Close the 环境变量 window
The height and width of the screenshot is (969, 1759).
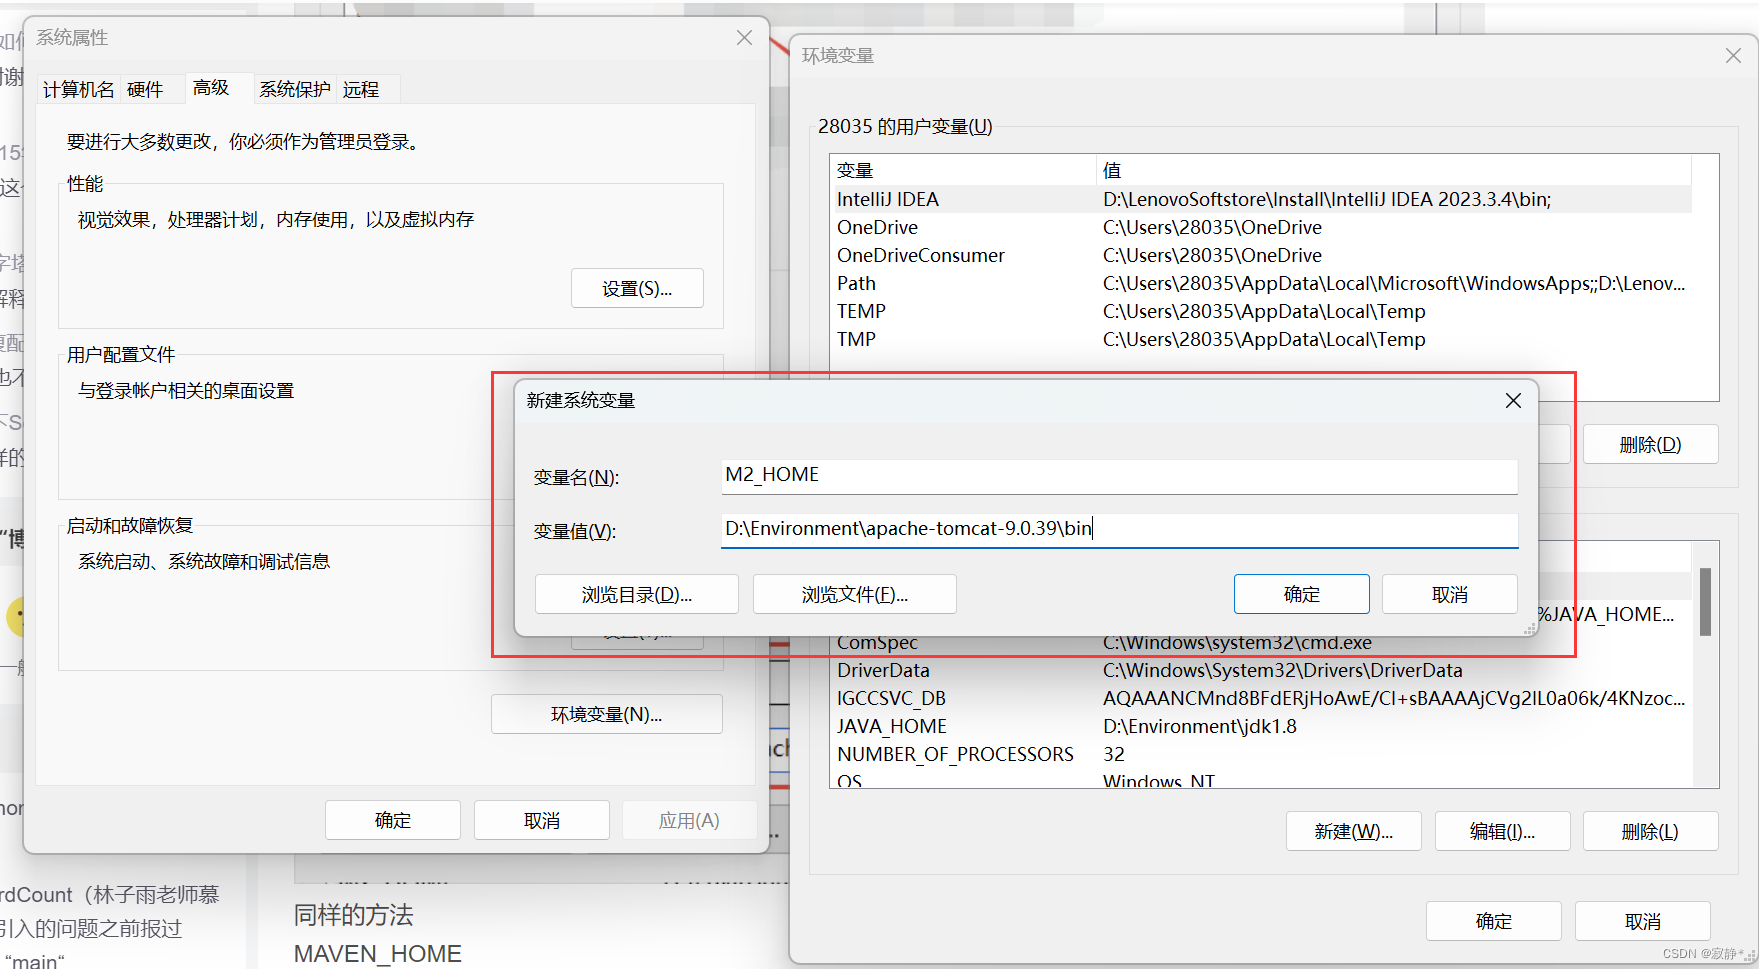(1733, 56)
